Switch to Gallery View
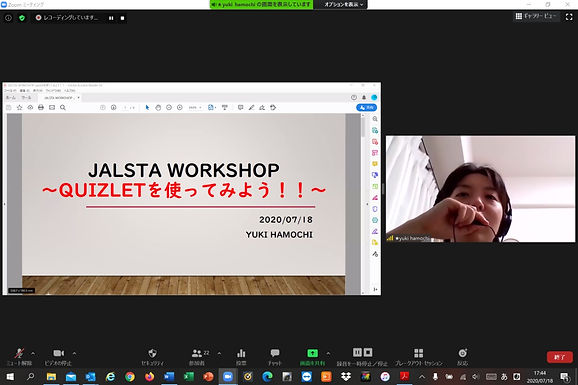Screen dimensions: 578x385 pos(536,16)
